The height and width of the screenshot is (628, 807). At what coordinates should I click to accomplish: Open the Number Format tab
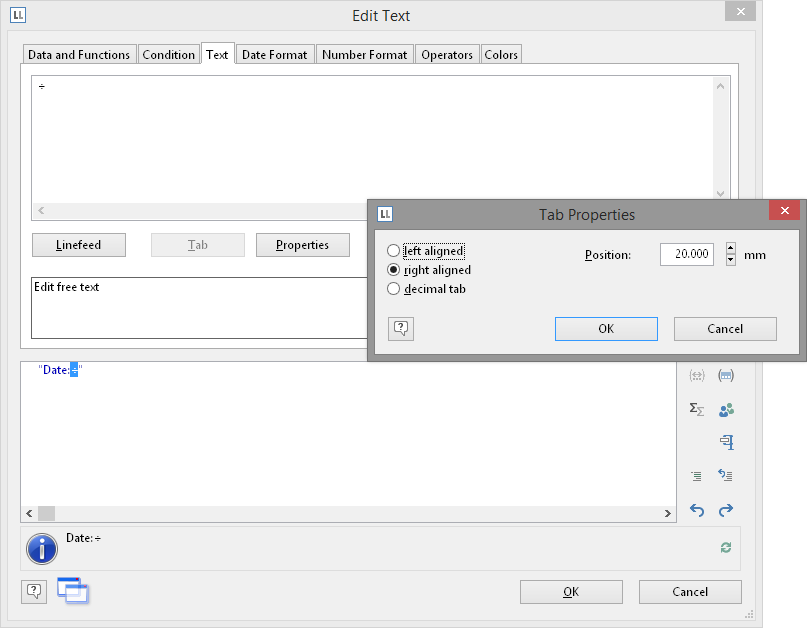(x=364, y=55)
